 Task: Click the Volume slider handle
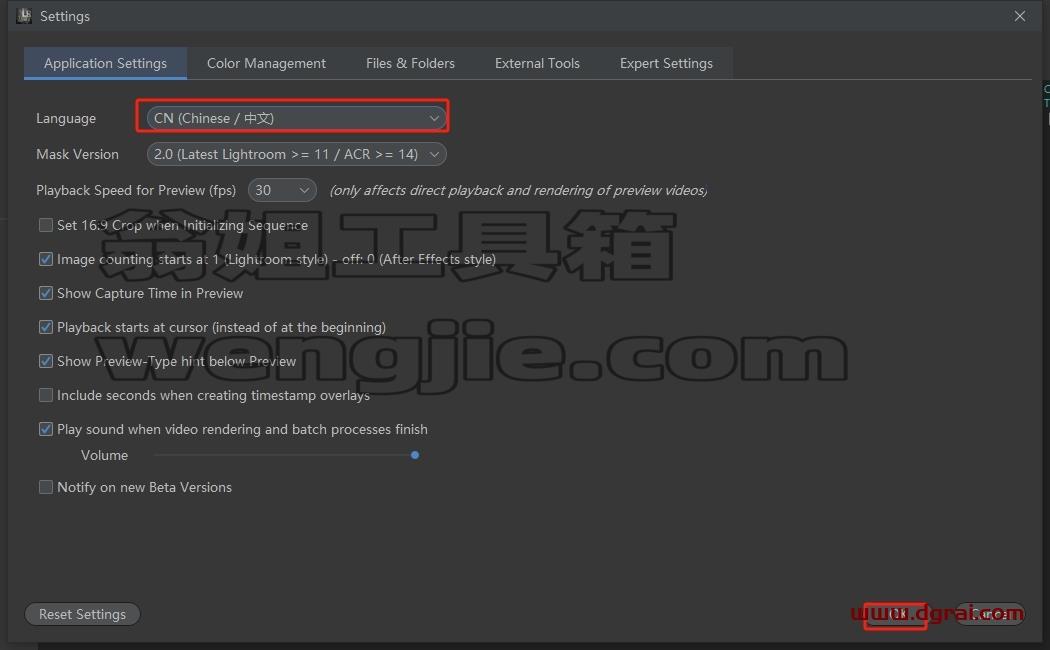(x=415, y=455)
